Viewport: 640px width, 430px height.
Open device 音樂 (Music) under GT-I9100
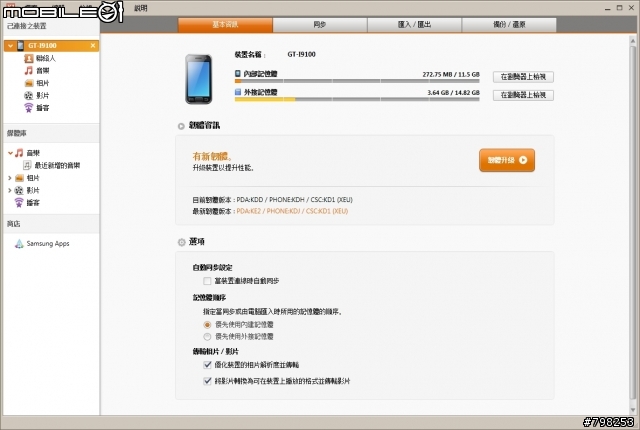(37, 71)
